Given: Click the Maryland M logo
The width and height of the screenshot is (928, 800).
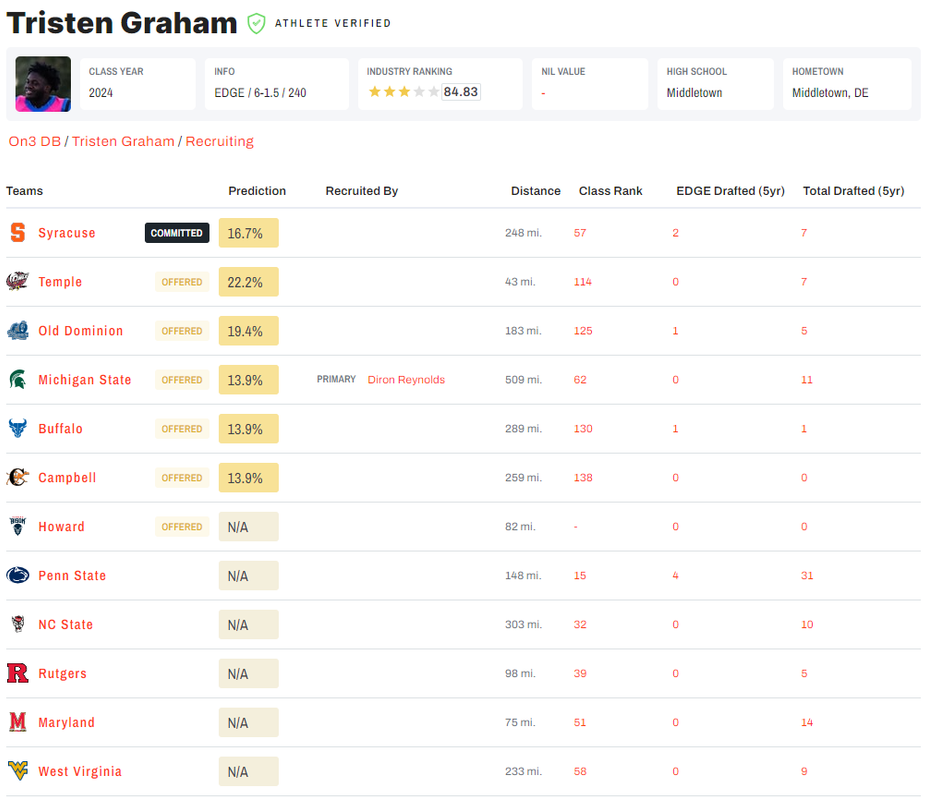Looking at the screenshot, I should pyautogui.click(x=18, y=722).
